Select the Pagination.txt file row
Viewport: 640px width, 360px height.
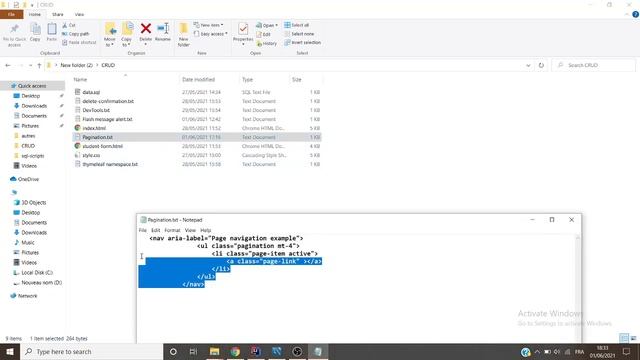197,137
